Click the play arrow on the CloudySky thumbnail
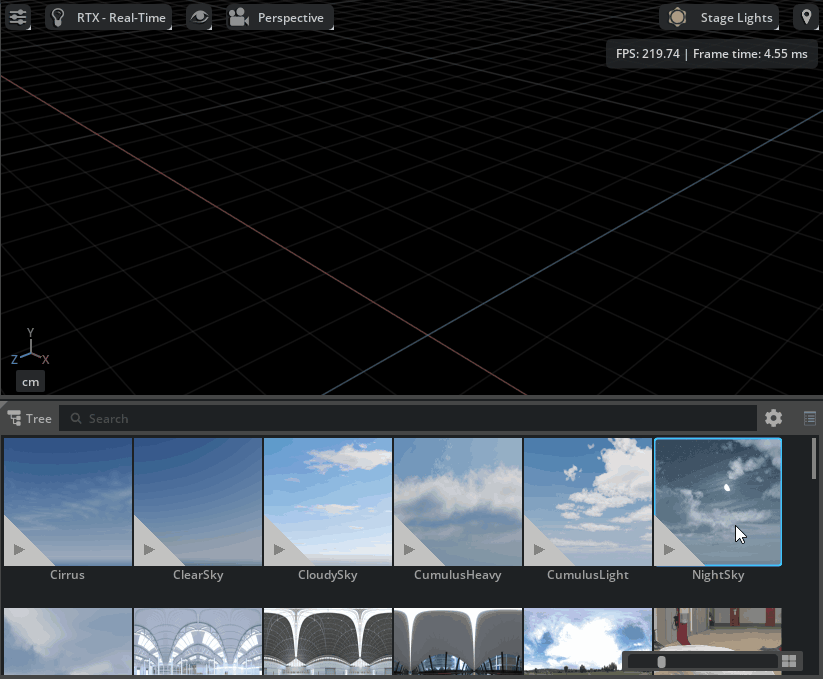Image resolution: width=823 pixels, height=679 pixels. tap(279, 549)
